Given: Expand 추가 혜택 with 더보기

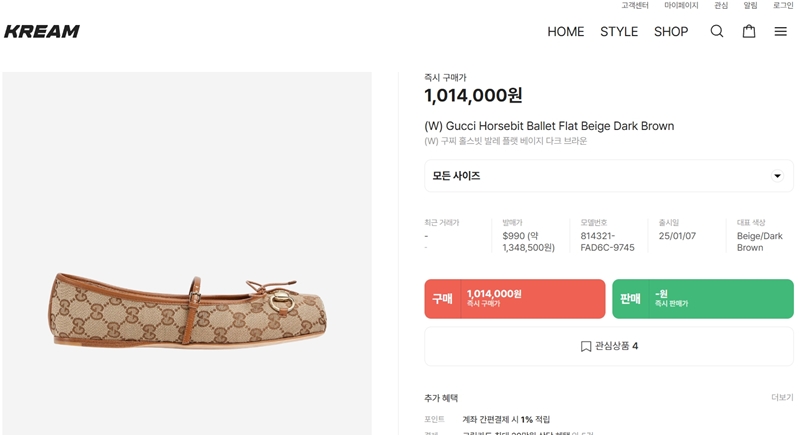Looking at the screenshot, I should pyautogui.click(x=781, y=397).
